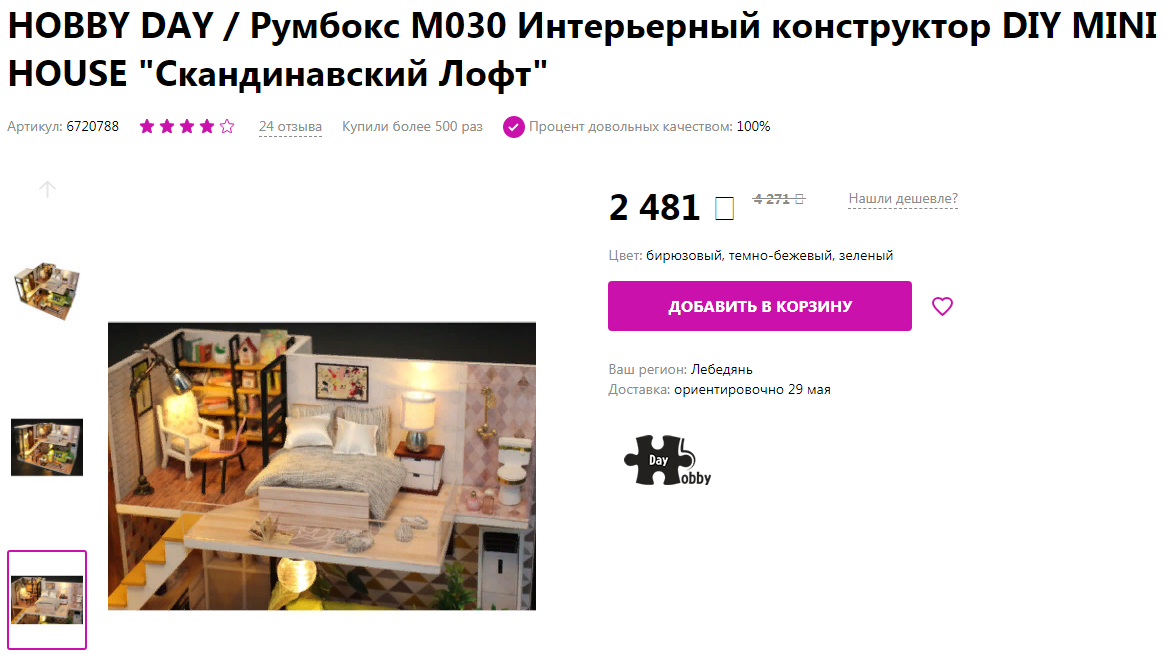Select the second dark dollhouse thumbnail
This screenshot has width=1173, height=667.
[47, 447]
